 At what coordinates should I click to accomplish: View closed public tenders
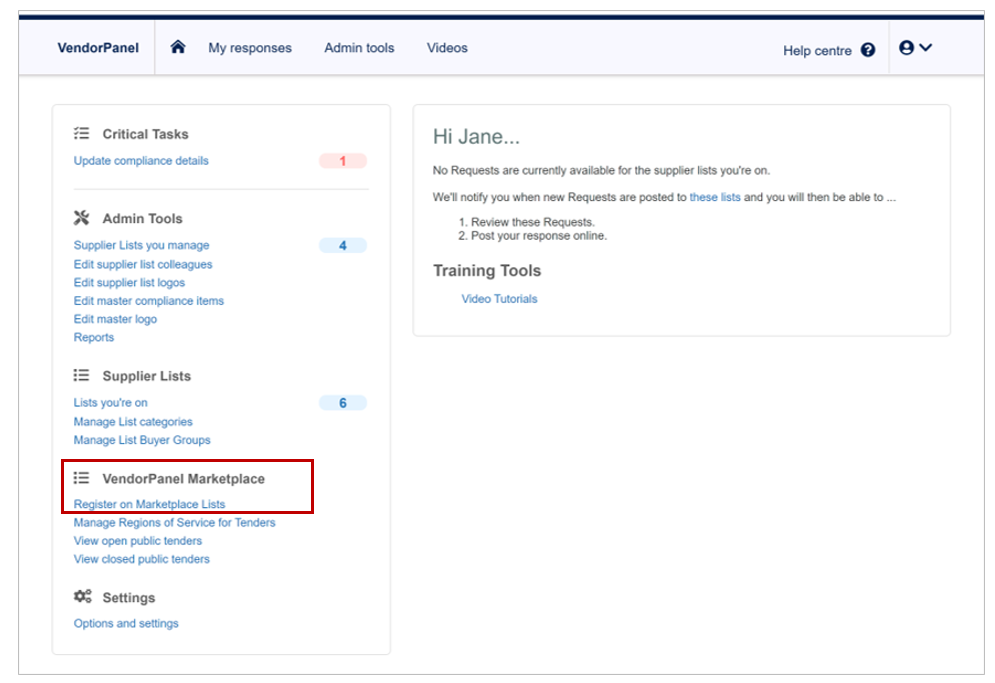[142, 559]
